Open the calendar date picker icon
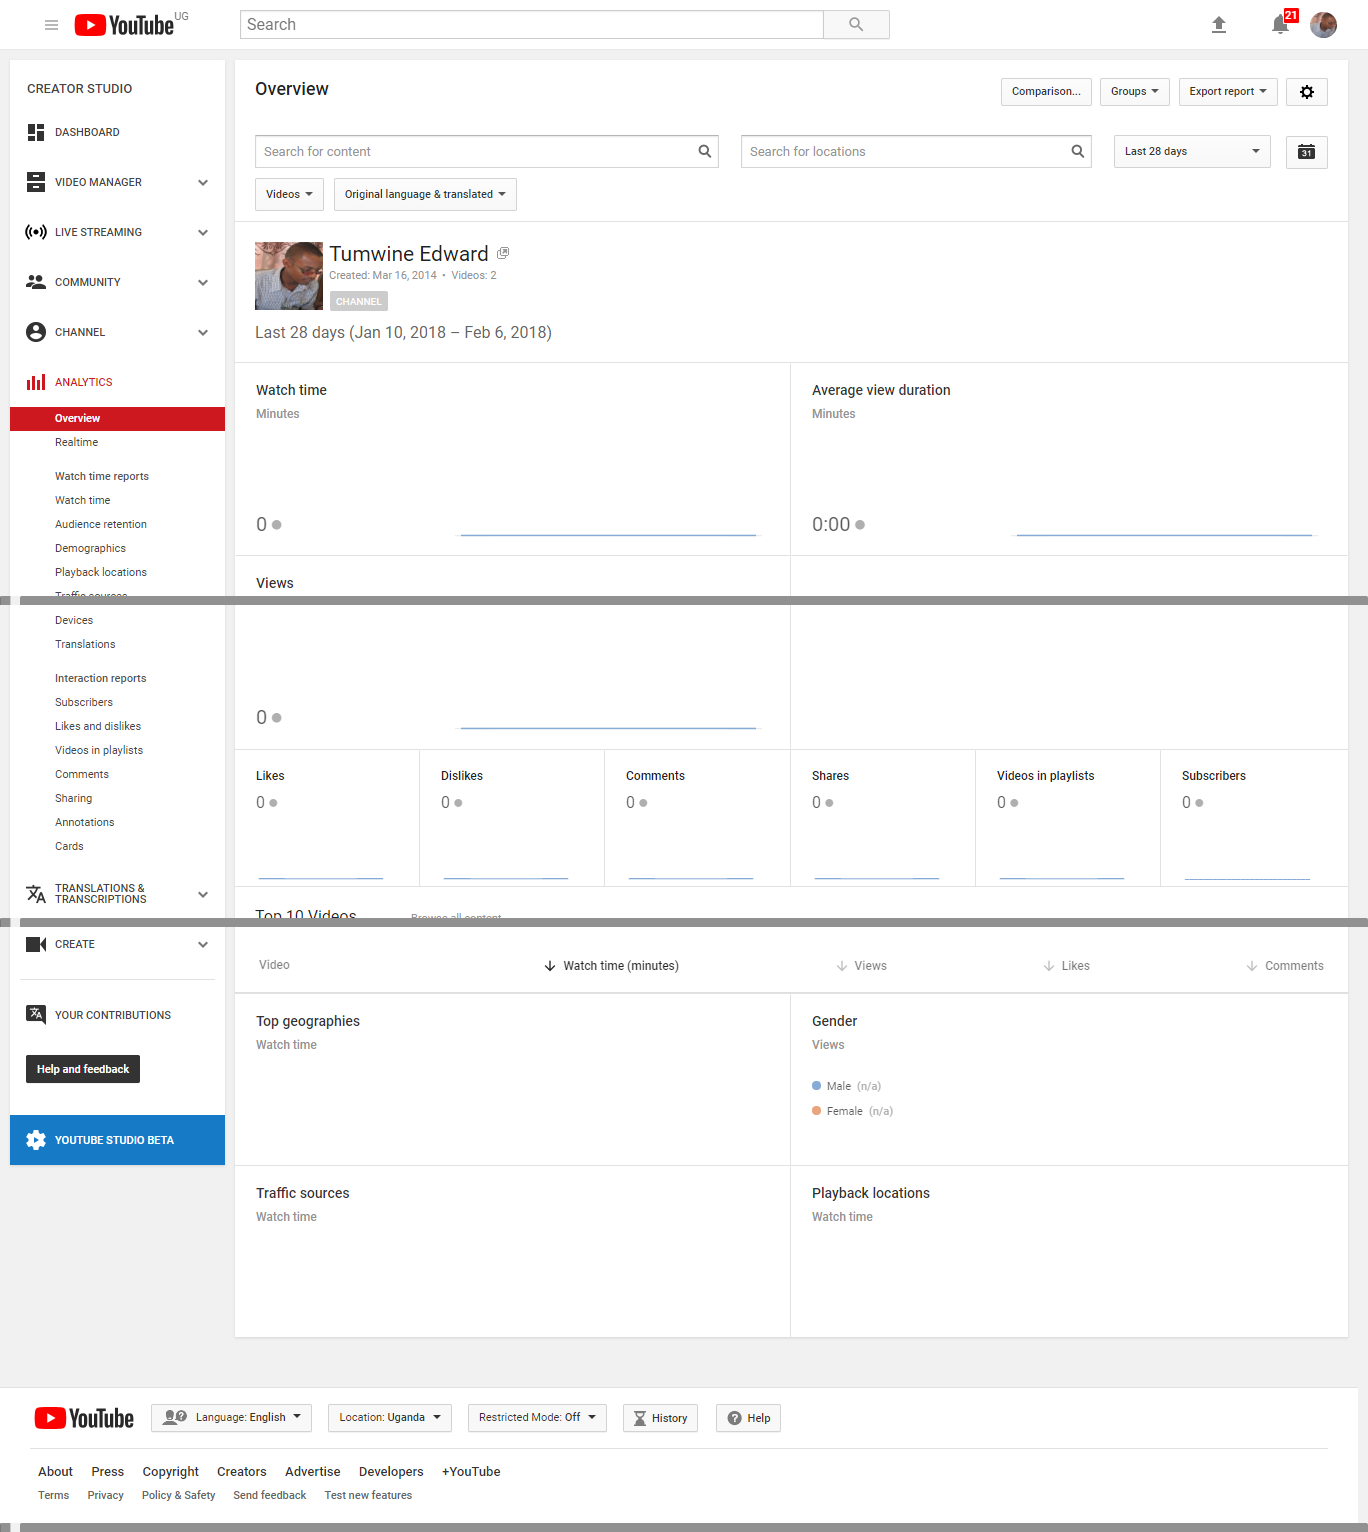Image resolution: width=1368 pixels, height=1532 pixels. pyautogui.click(x=1306, y=152)
